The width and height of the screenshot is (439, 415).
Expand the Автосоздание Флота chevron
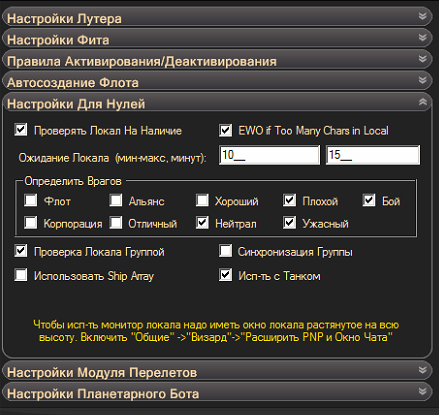(423, 80)
